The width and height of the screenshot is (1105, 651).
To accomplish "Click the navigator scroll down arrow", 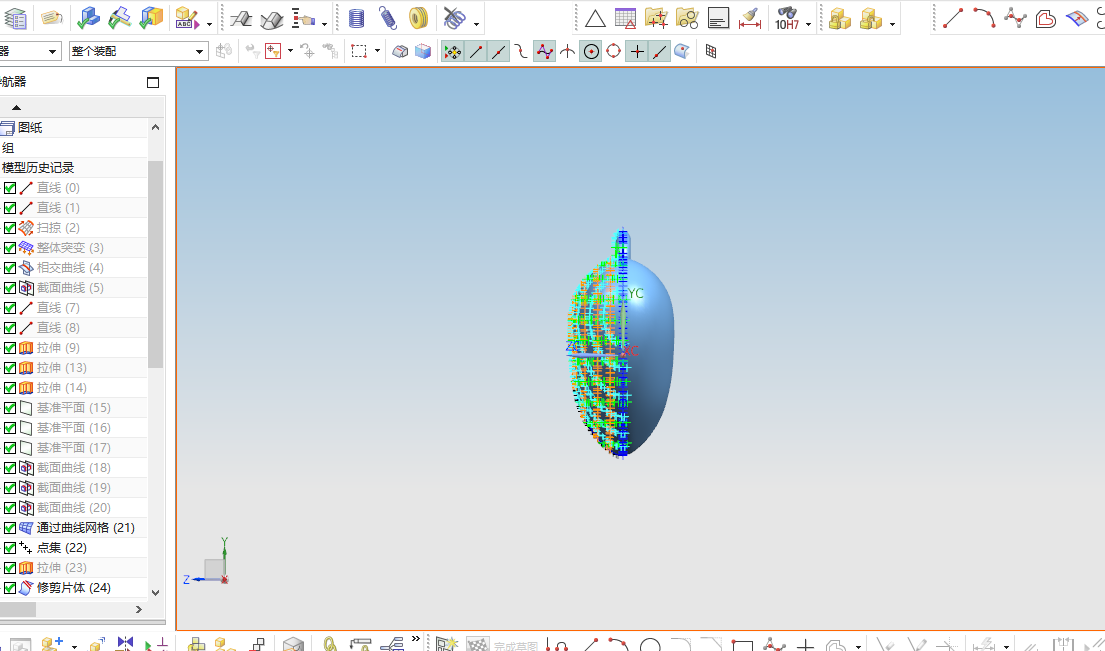I will [x=156, y=593].
